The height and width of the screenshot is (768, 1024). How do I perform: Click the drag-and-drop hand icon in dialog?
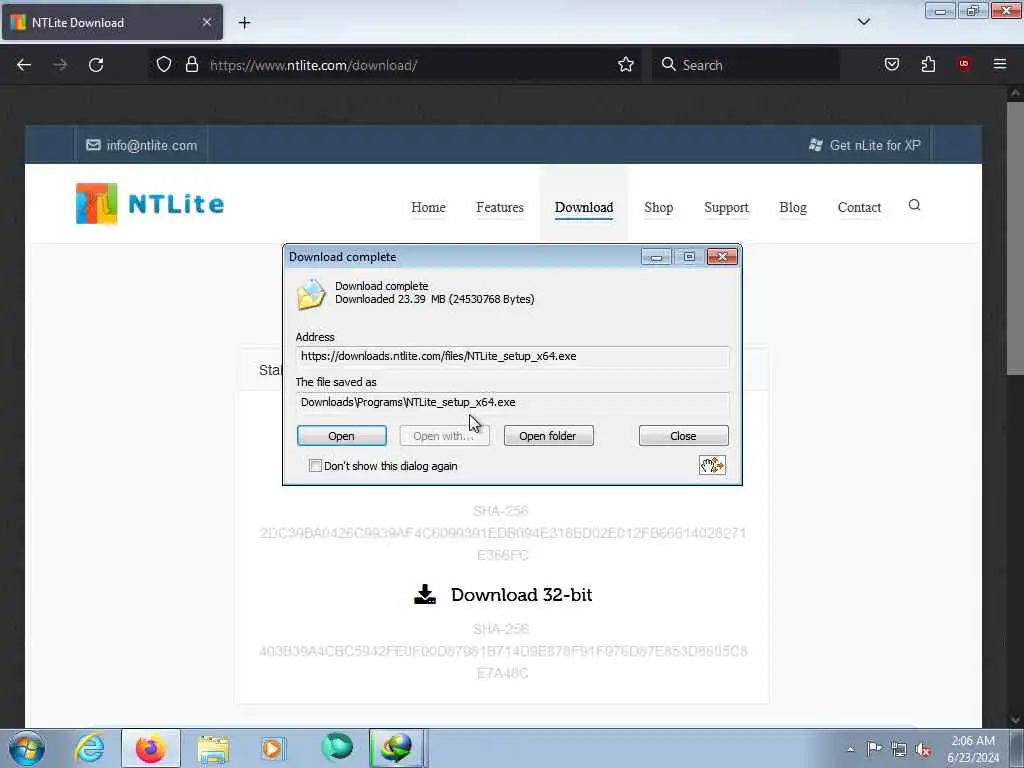click(x=712, y=465)
